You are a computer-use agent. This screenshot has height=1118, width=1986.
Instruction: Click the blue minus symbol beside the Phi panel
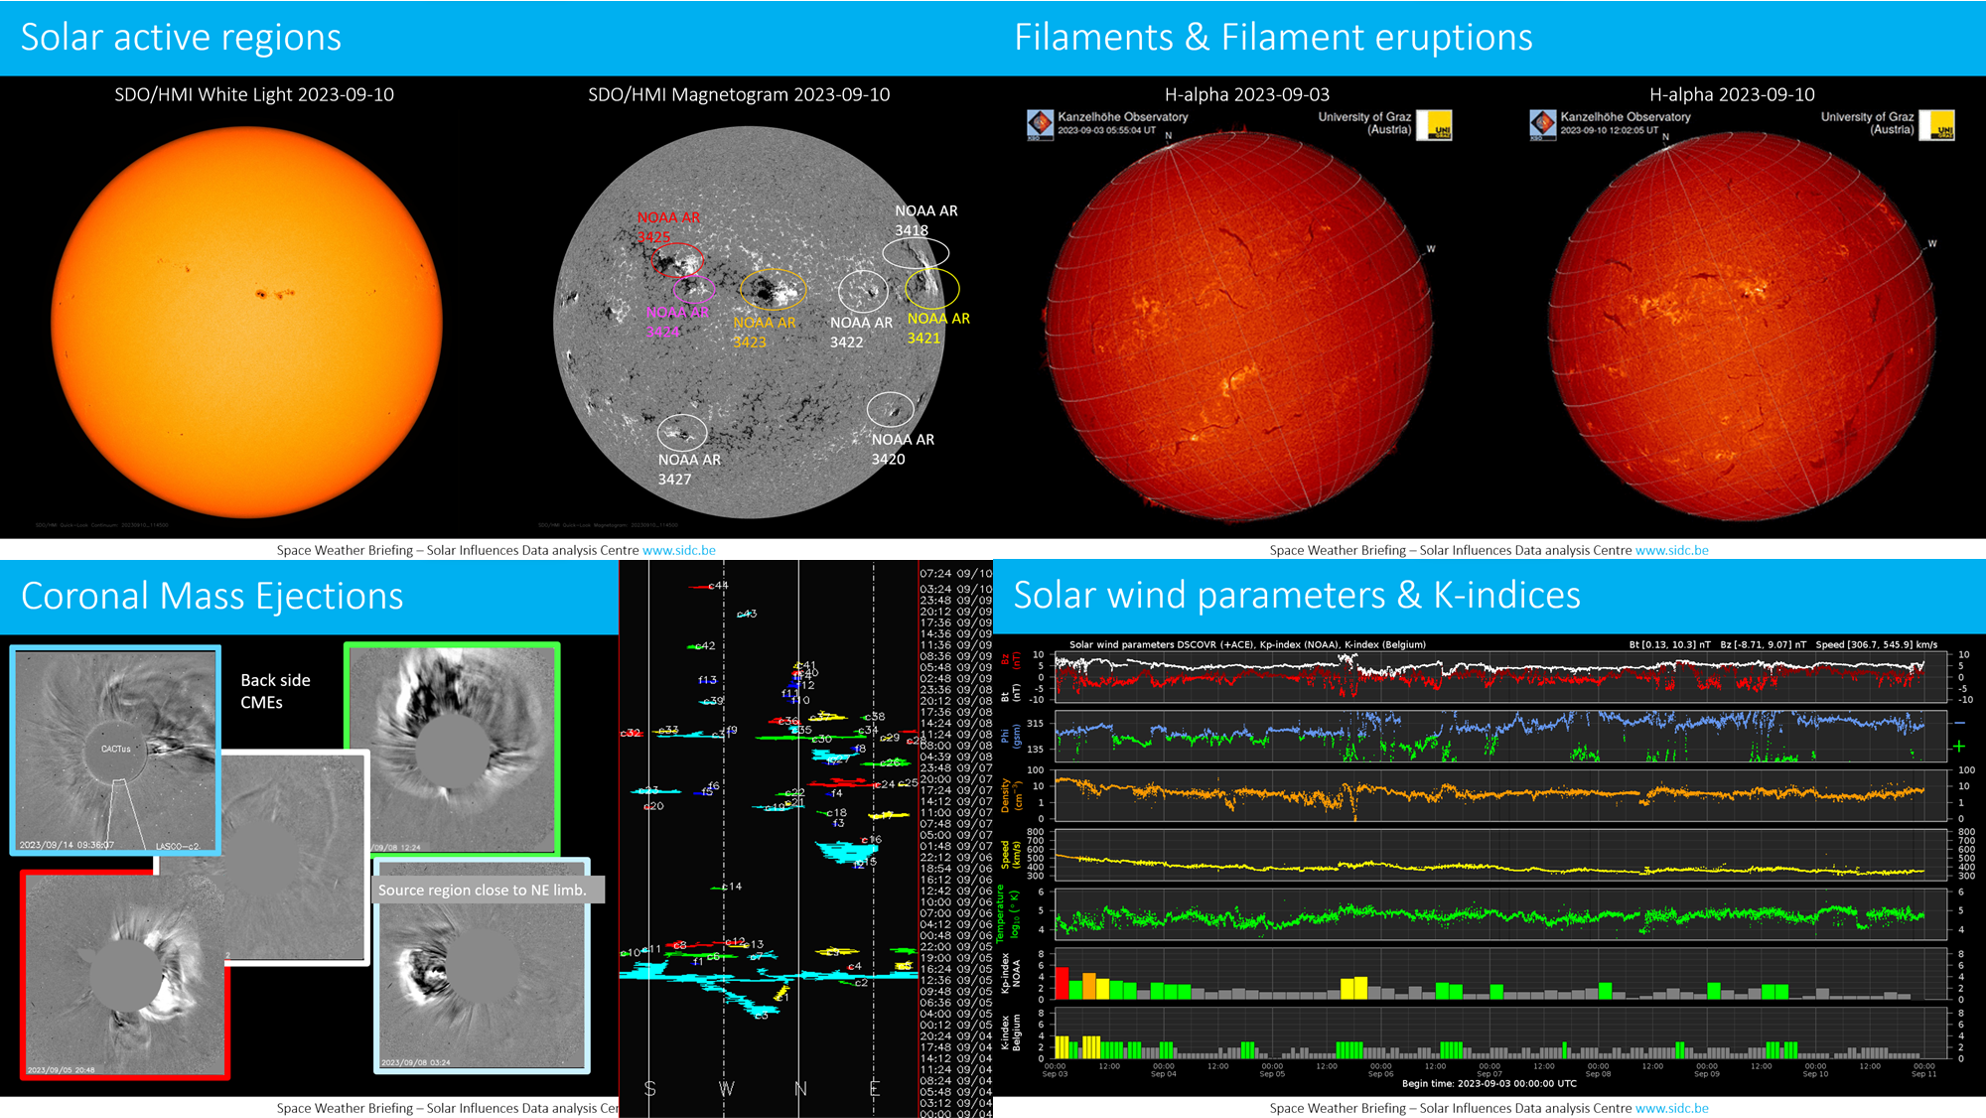[x=1959, y=722]
